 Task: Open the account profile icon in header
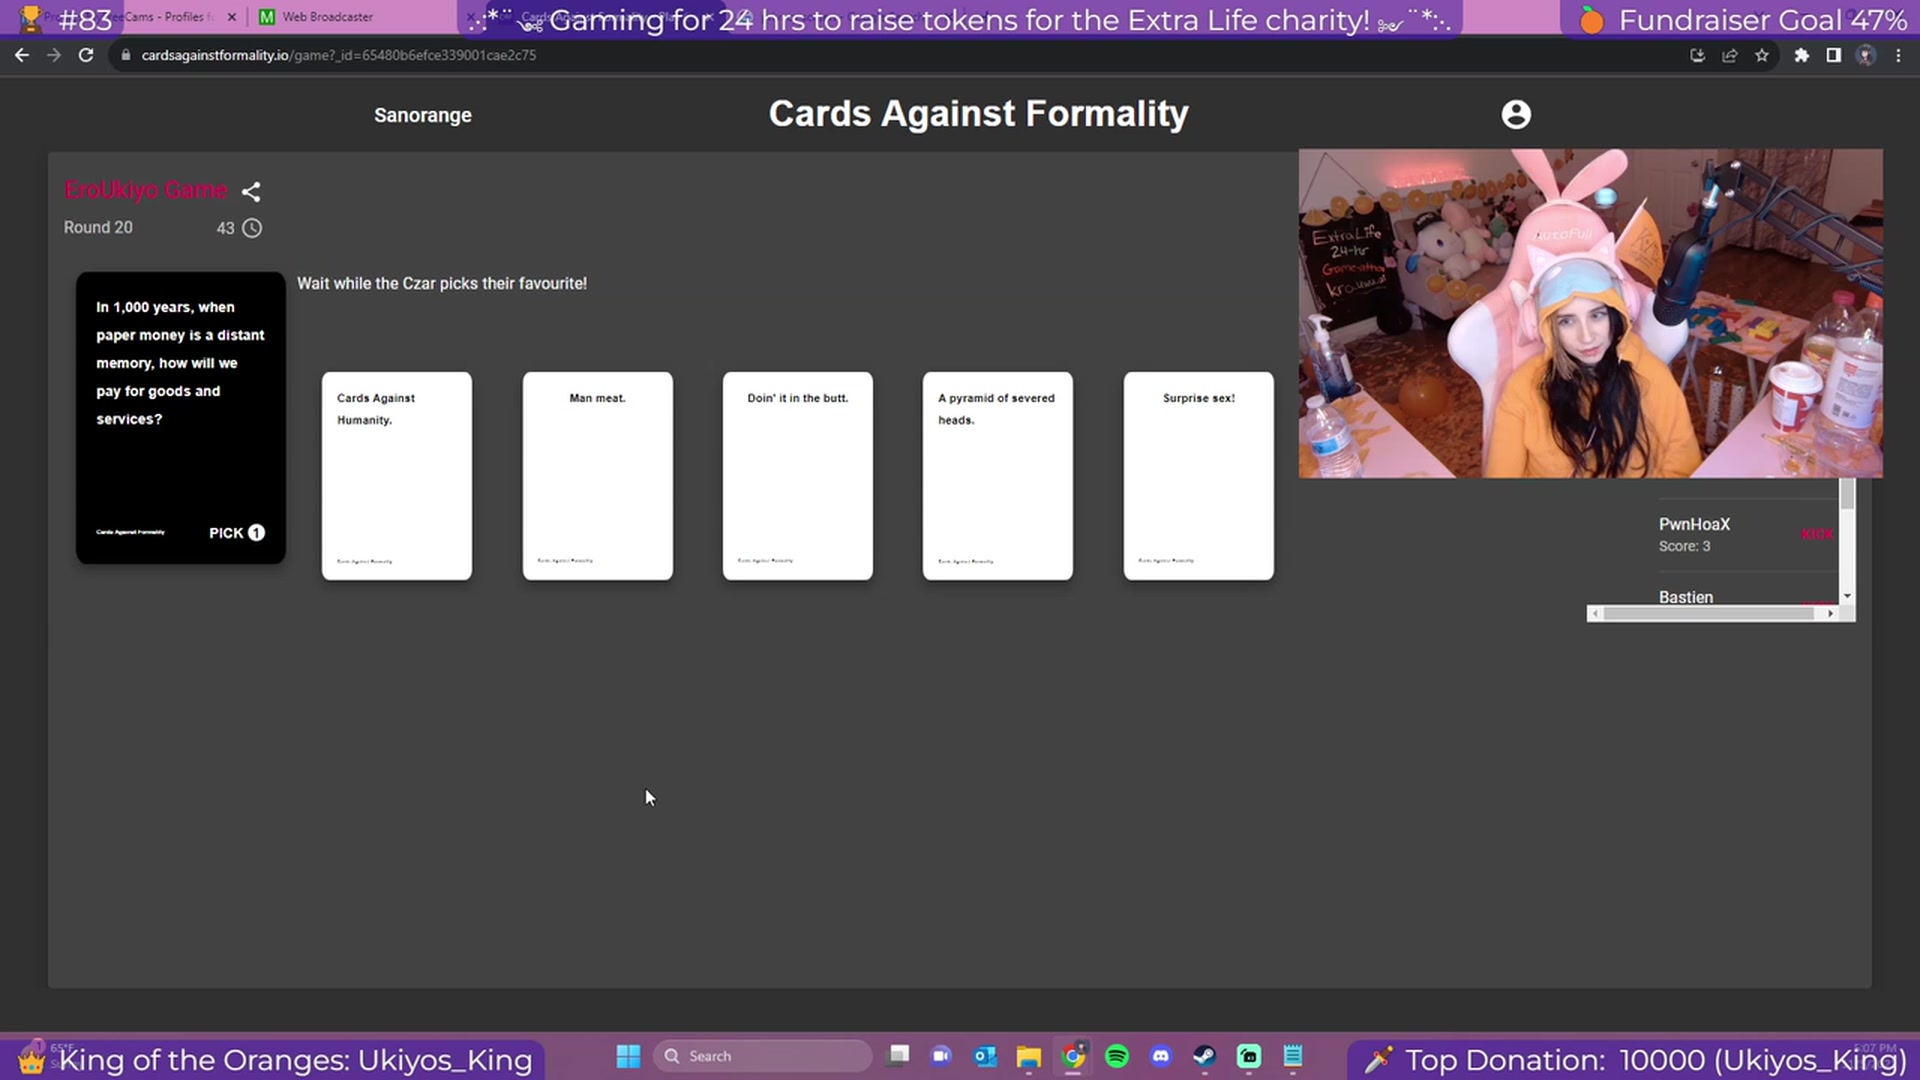(1516, 115)
